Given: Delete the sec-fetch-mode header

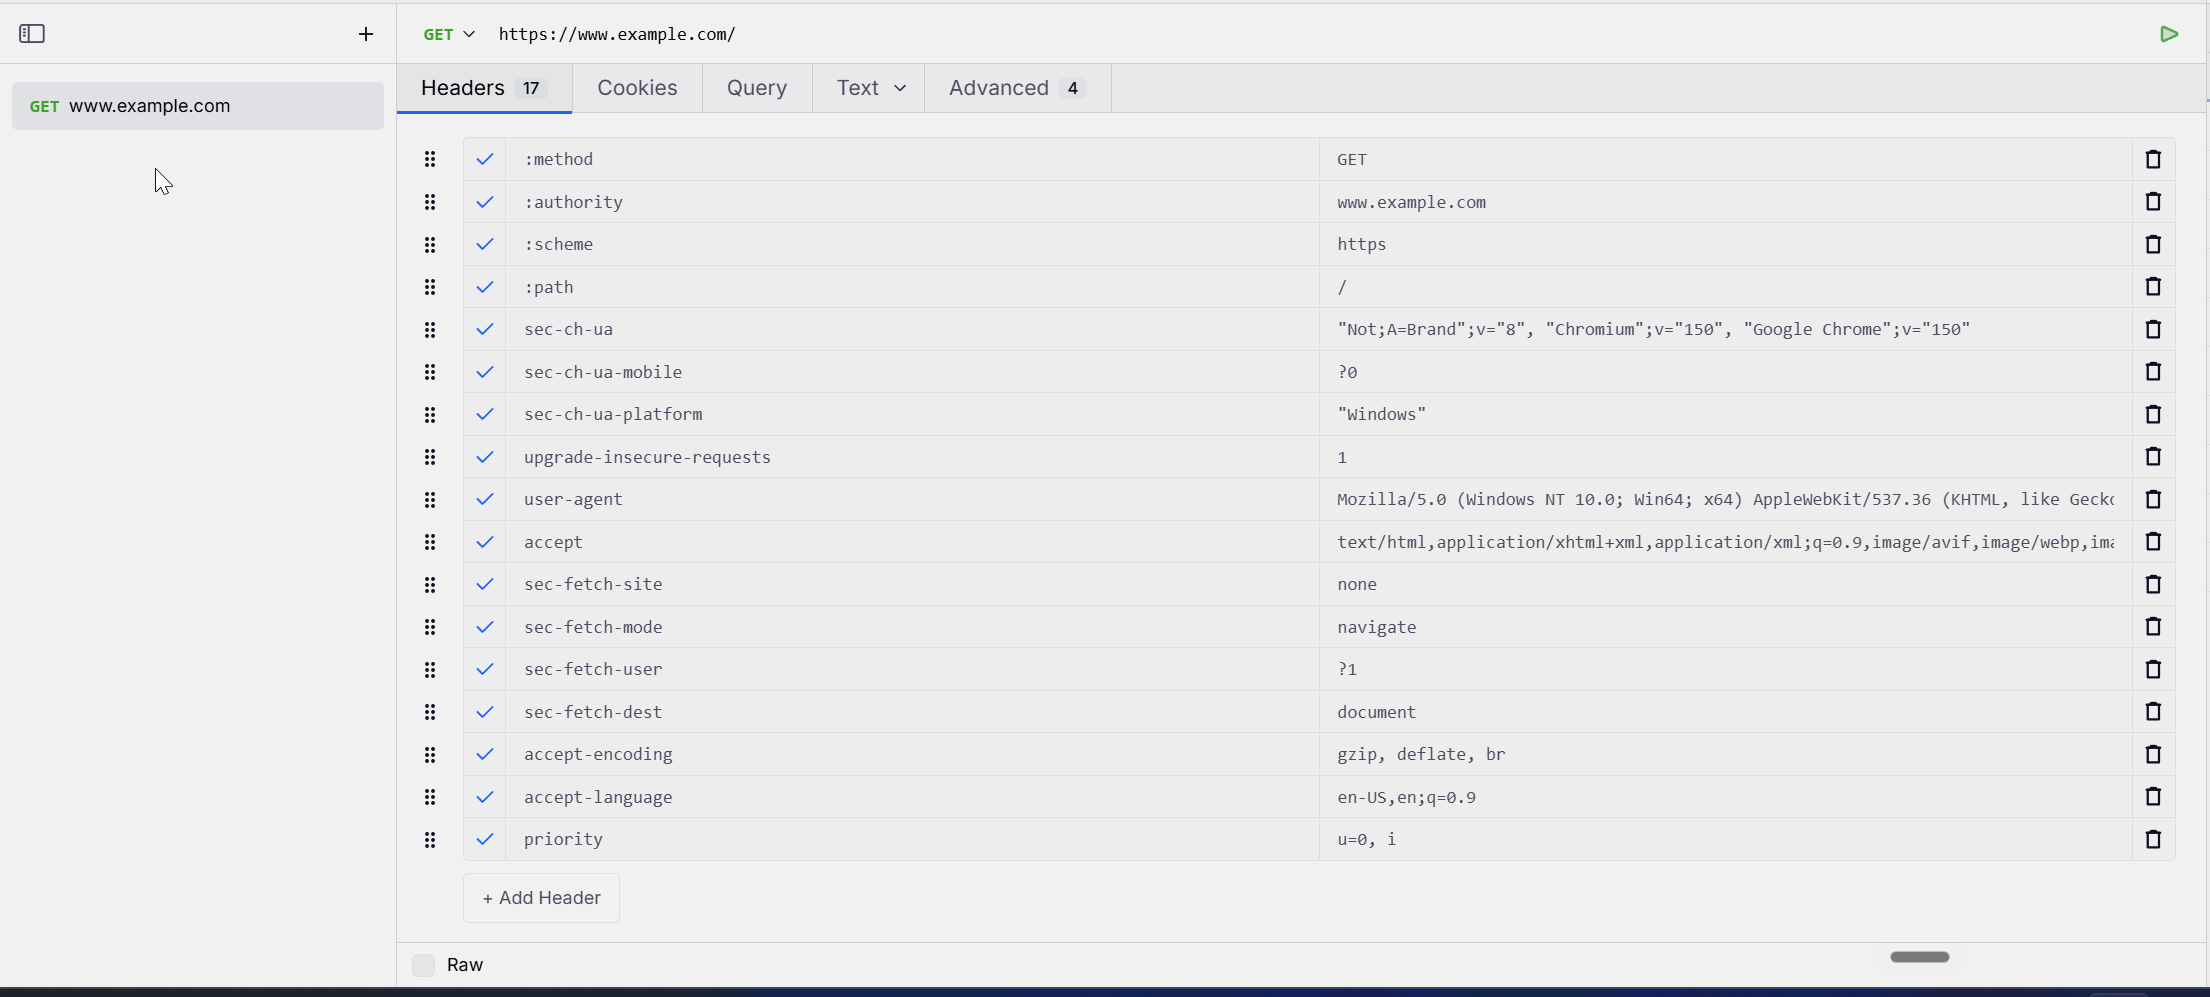Looking at the screenshot, I should tap(2153, 627).
